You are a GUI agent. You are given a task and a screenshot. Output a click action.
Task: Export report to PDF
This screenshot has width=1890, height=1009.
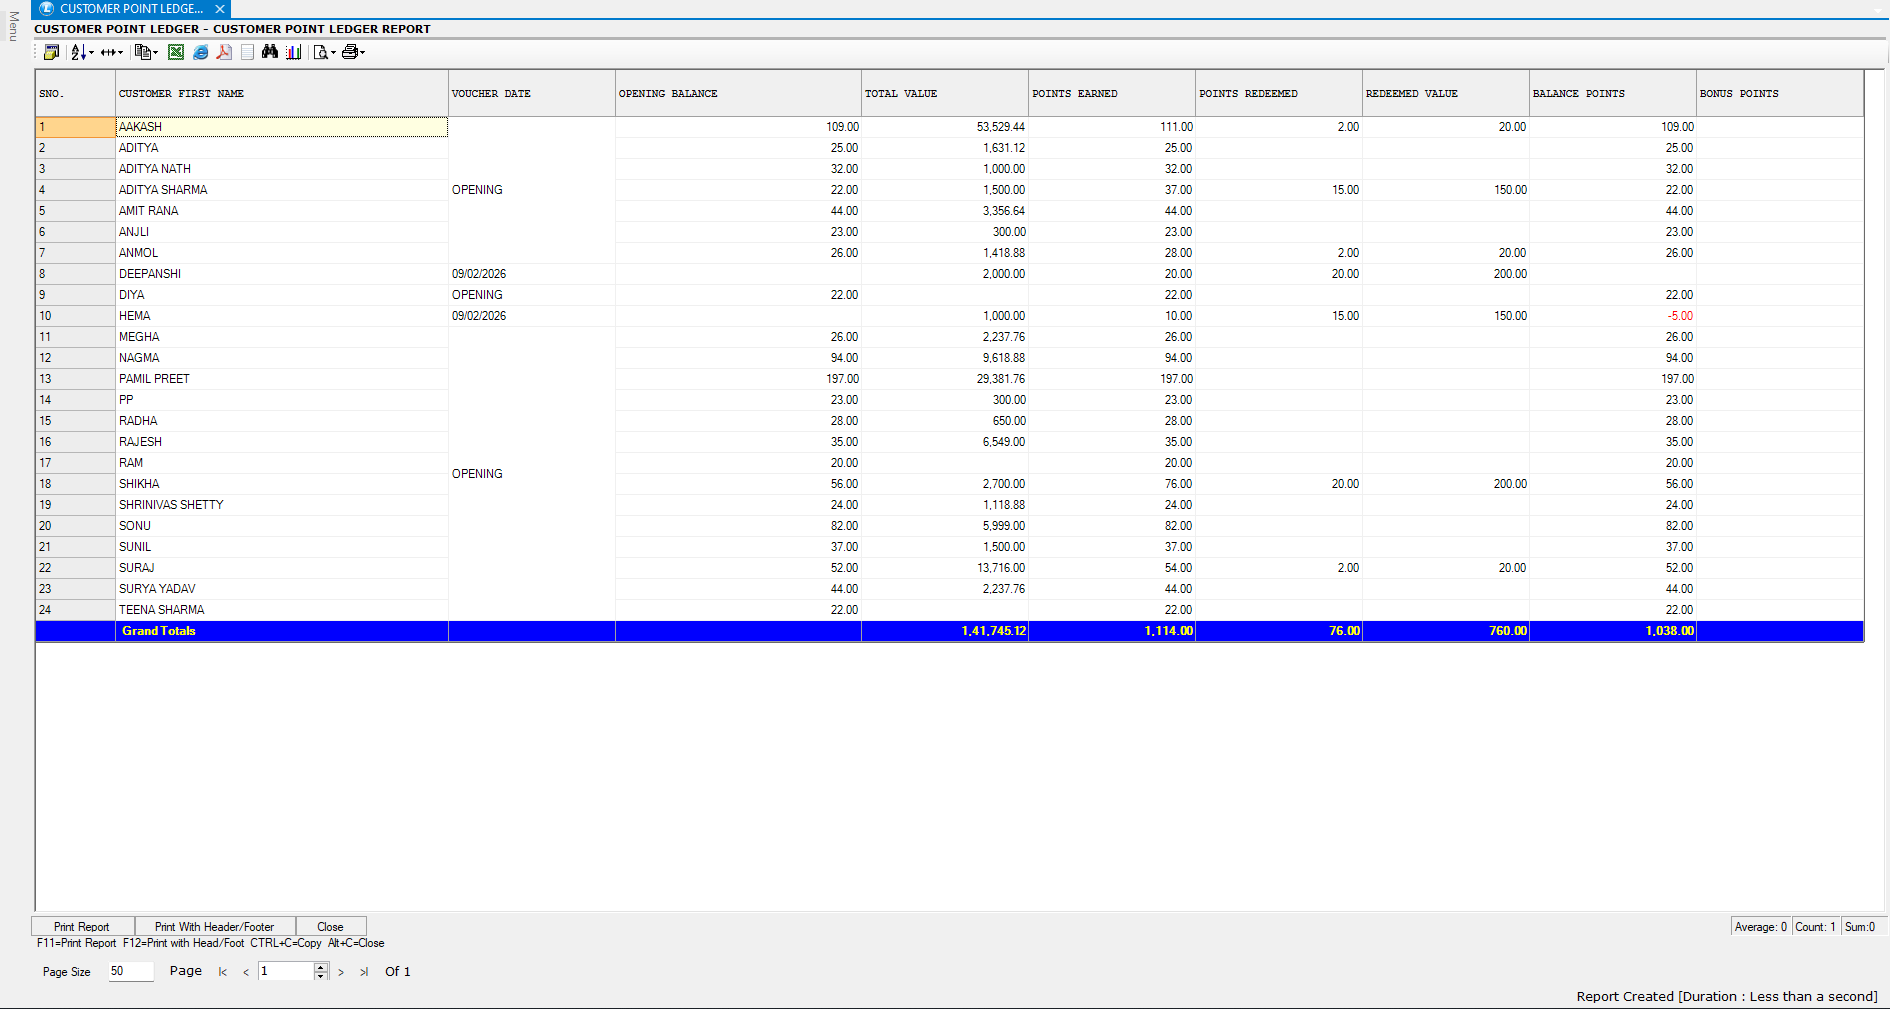224,52
